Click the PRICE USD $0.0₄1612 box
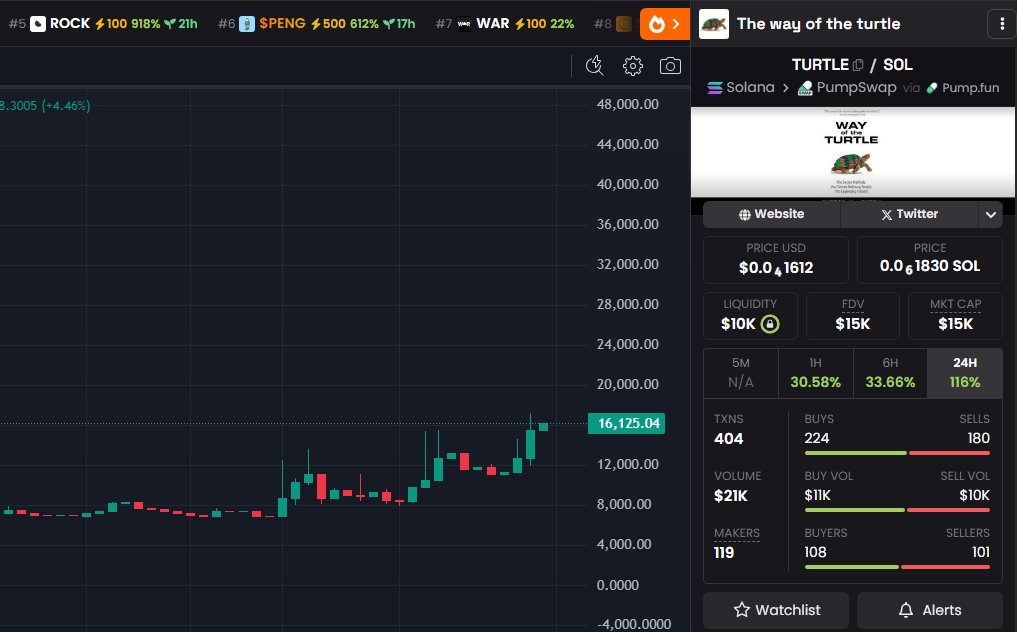 pos(776,260)
